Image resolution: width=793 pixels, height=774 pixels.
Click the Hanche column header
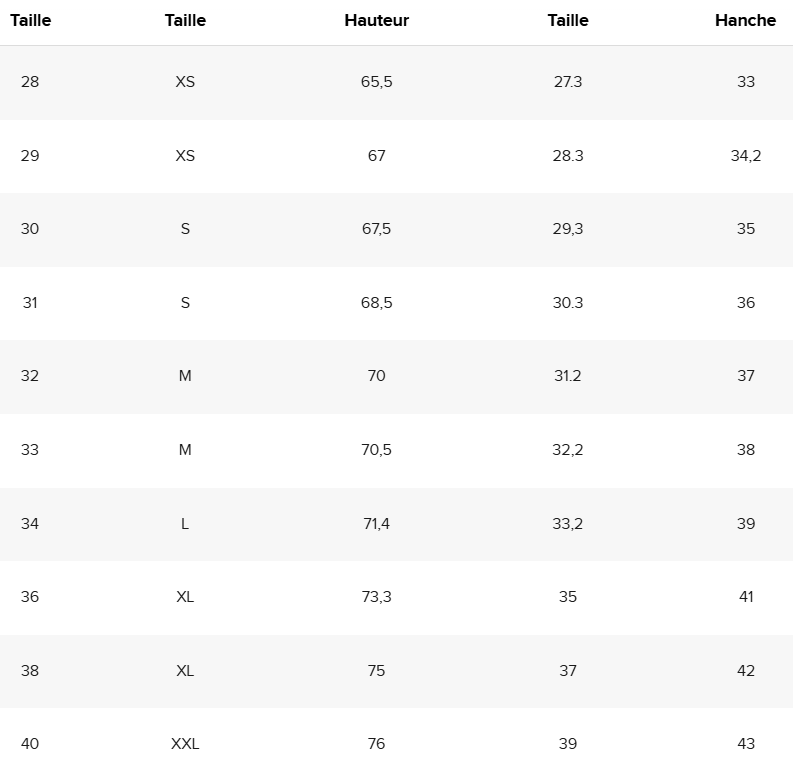pos(745,20)
